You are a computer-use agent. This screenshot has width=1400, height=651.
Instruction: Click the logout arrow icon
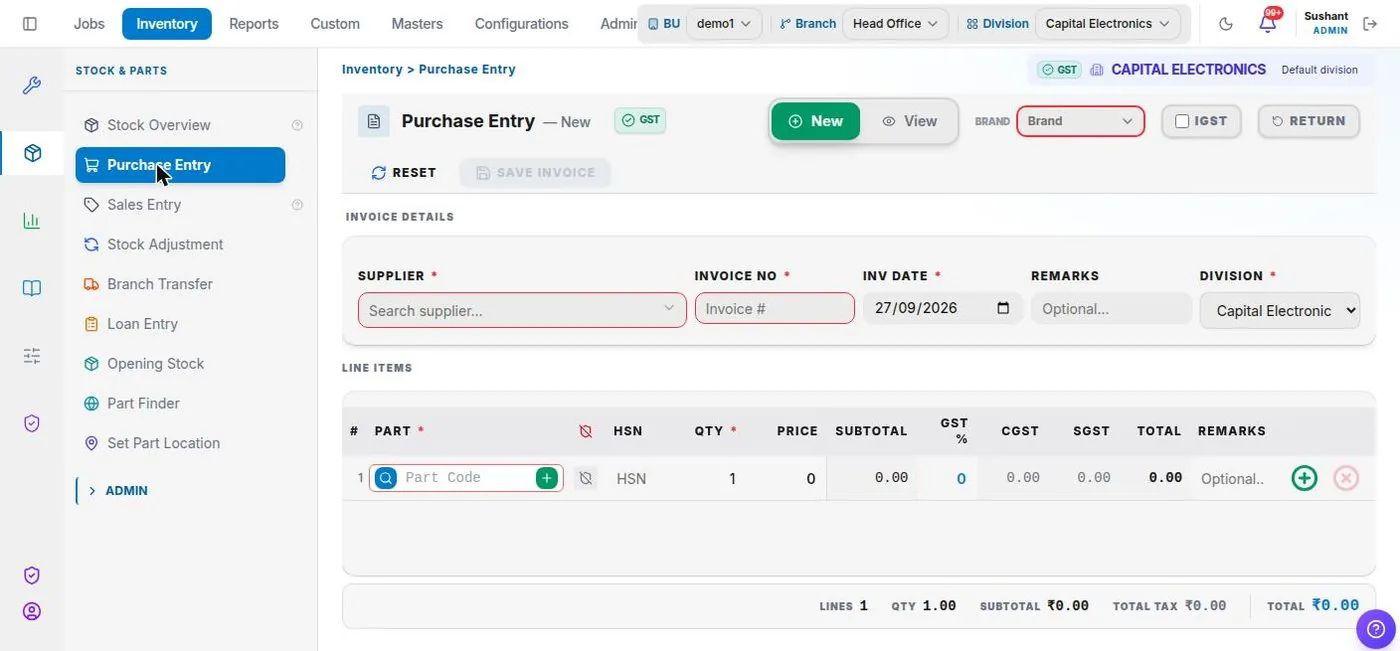click(1370, 23)
